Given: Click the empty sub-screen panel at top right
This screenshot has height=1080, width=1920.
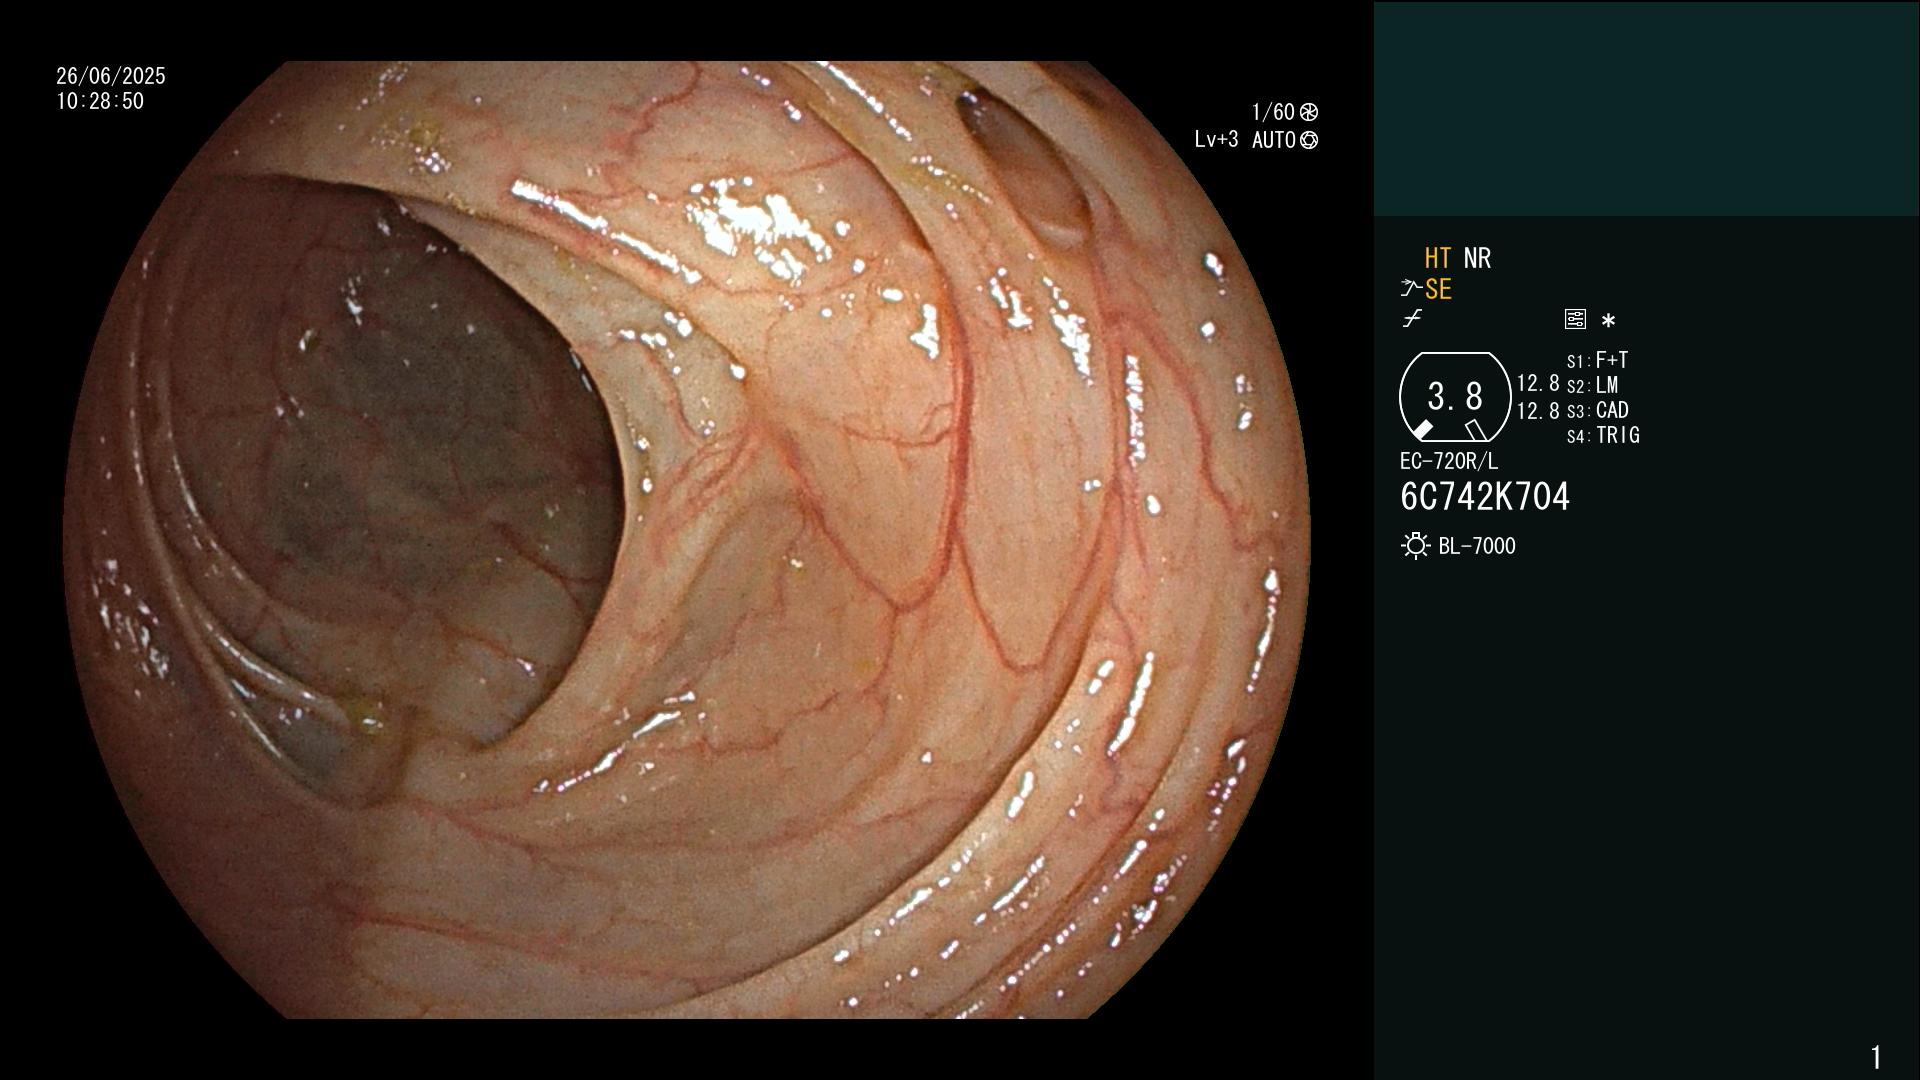Looking at the screenshot, I should pos(1646,108).
